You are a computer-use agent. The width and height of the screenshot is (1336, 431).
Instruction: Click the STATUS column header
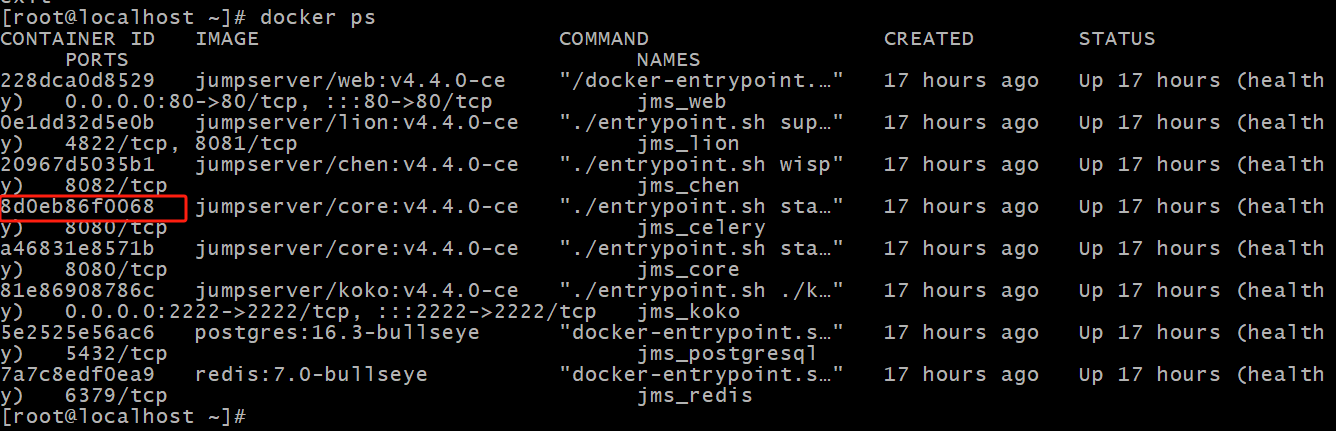click(x=1116, y=39)
